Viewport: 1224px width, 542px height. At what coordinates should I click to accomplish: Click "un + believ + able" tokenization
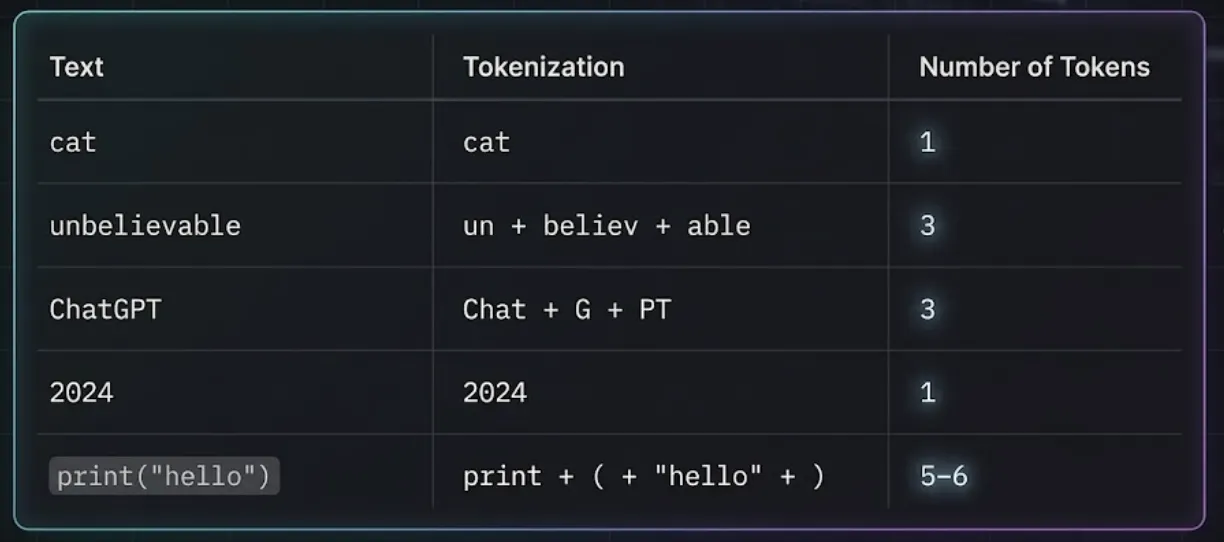tap(606, 226)
